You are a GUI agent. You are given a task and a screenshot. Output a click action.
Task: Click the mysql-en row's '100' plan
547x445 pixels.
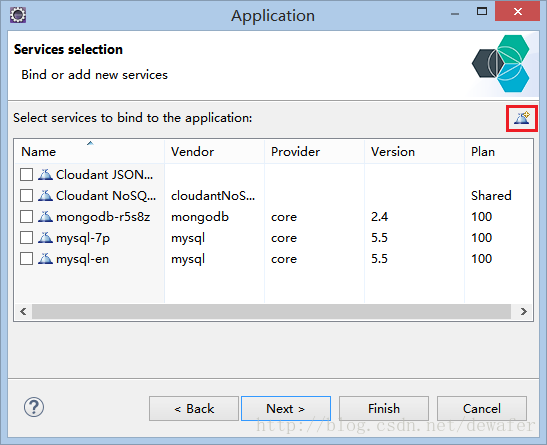(x=481, y=259)
